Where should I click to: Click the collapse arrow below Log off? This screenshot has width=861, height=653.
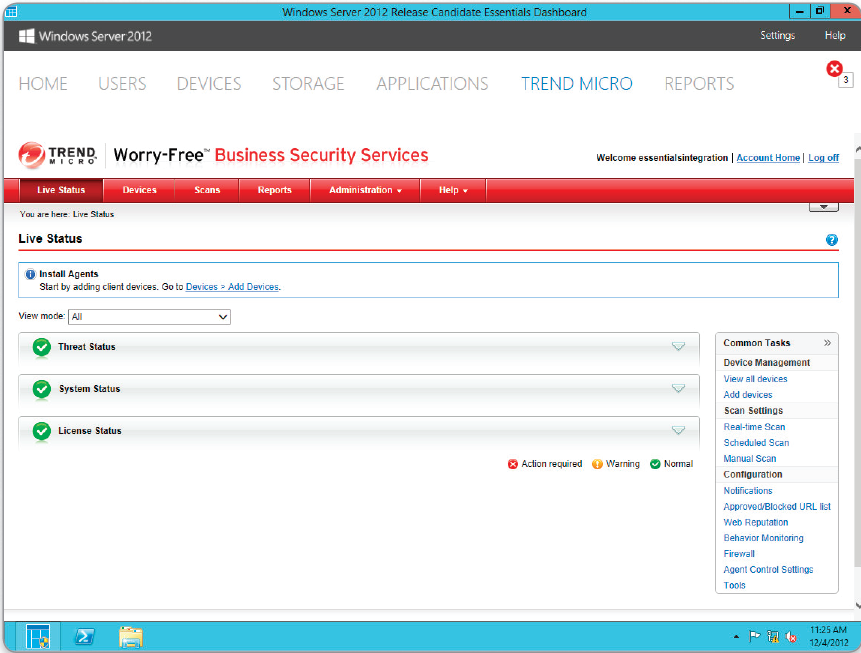pyautogui.click(x=824, y=207)
